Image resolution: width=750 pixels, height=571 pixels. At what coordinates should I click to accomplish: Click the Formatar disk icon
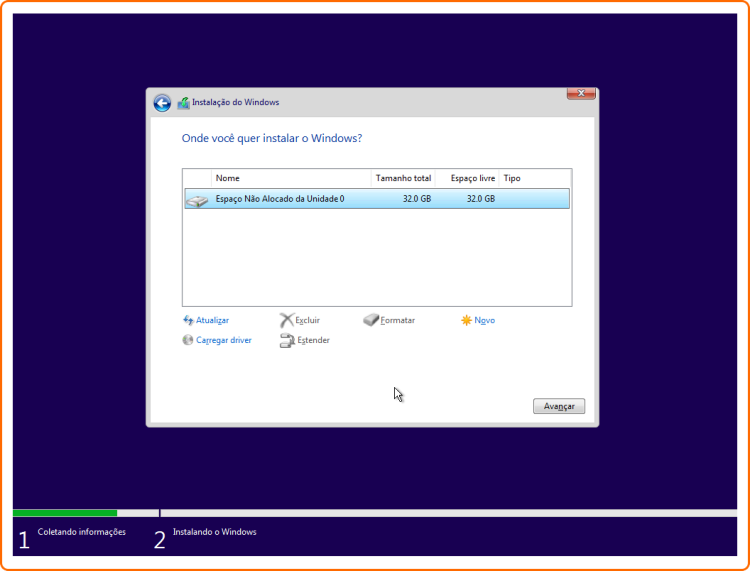pyautogui.click(x=371, y=320)
